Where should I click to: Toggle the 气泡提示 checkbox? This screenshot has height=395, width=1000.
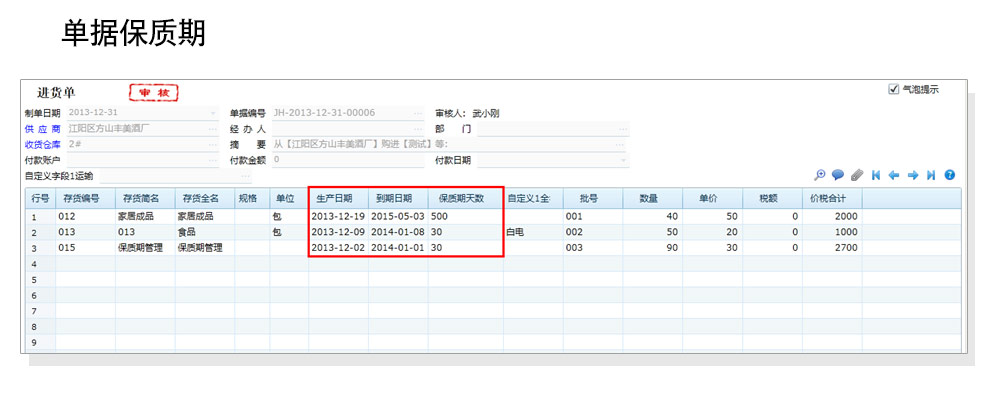pos(893,89)
